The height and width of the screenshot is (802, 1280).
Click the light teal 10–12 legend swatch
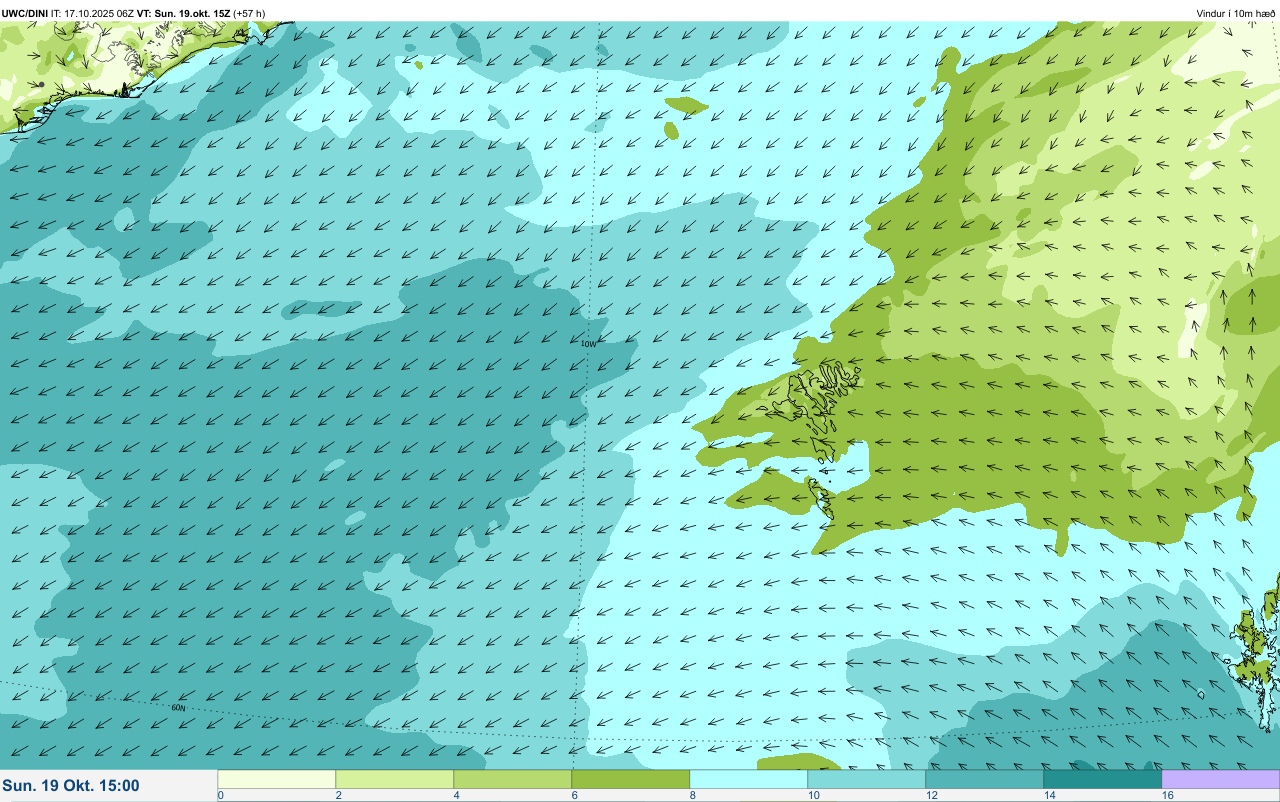pyautogui.click(x=866, y=779)
